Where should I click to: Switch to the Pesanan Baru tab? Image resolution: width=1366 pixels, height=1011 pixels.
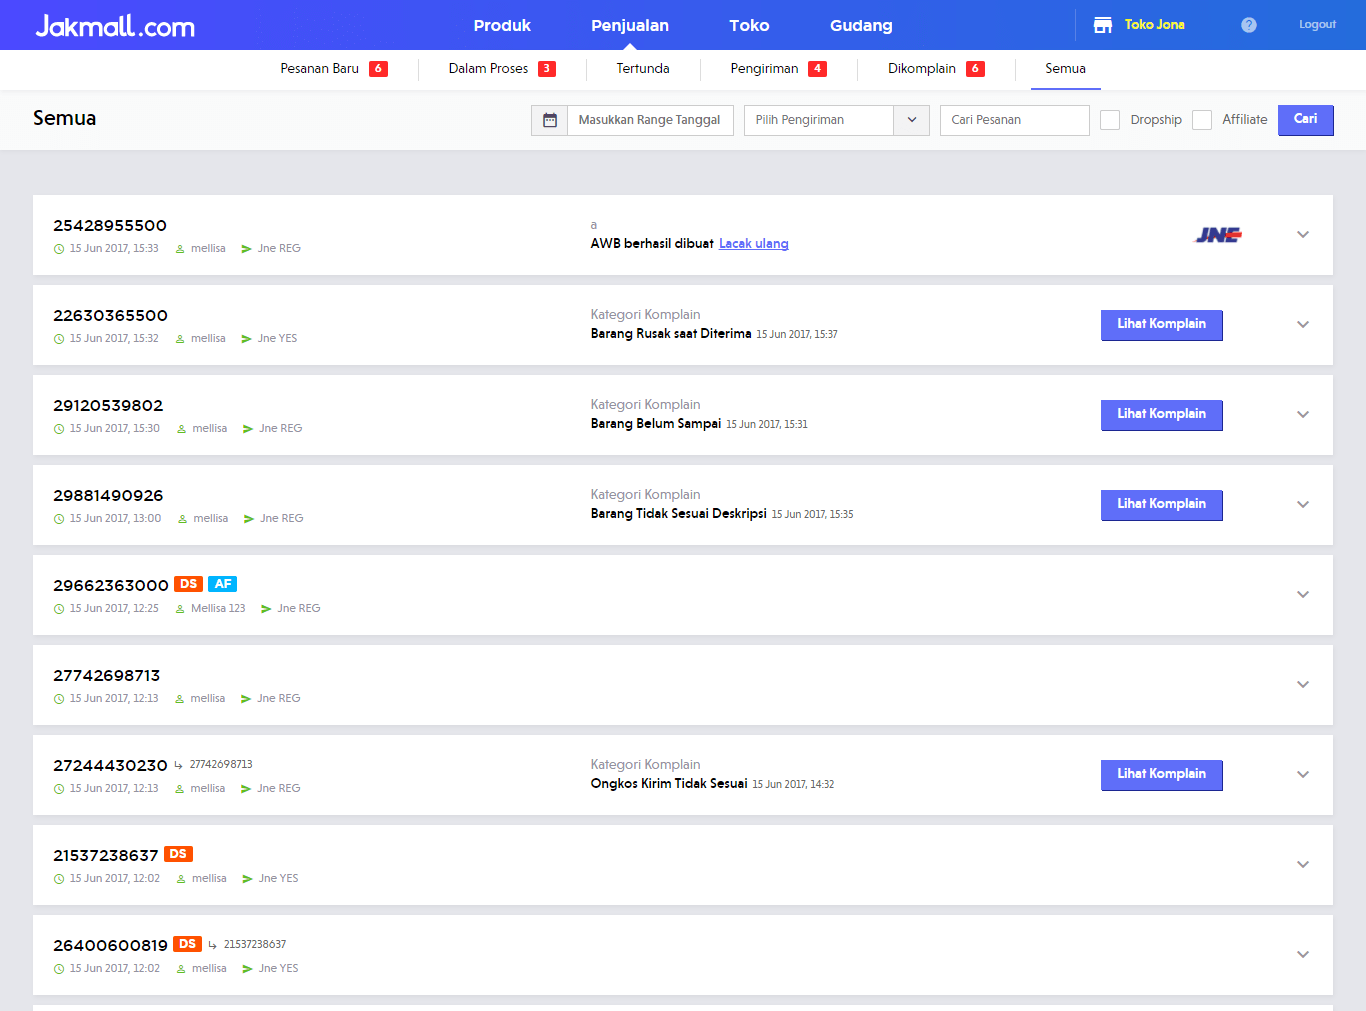[320, 69]
